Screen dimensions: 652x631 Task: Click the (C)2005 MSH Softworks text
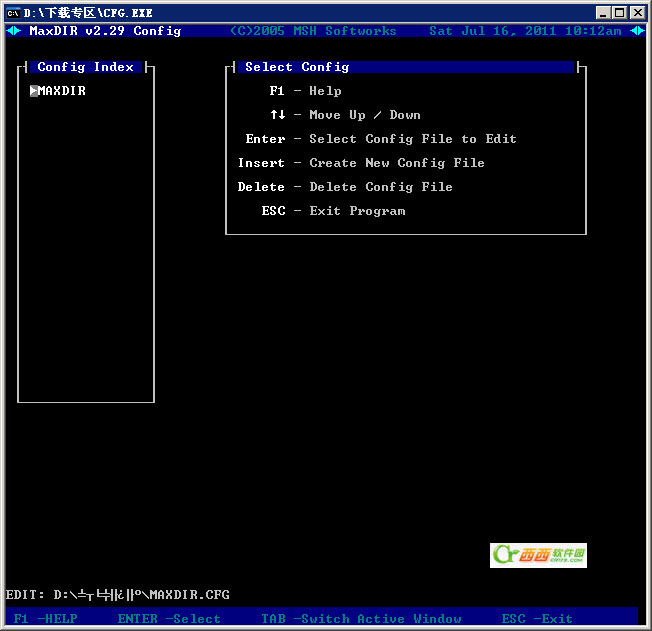313,31
